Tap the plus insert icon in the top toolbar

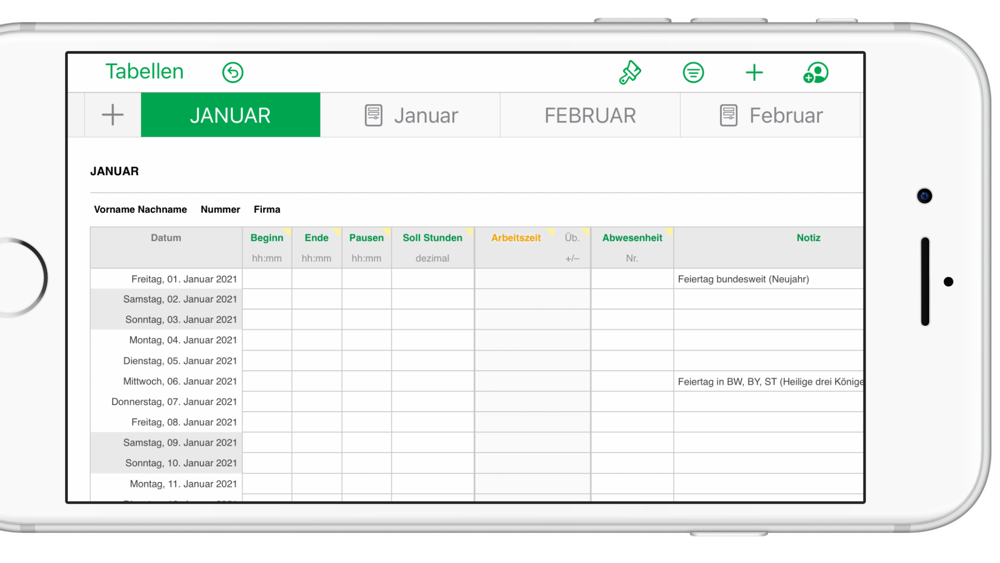[x=754, y=72]
